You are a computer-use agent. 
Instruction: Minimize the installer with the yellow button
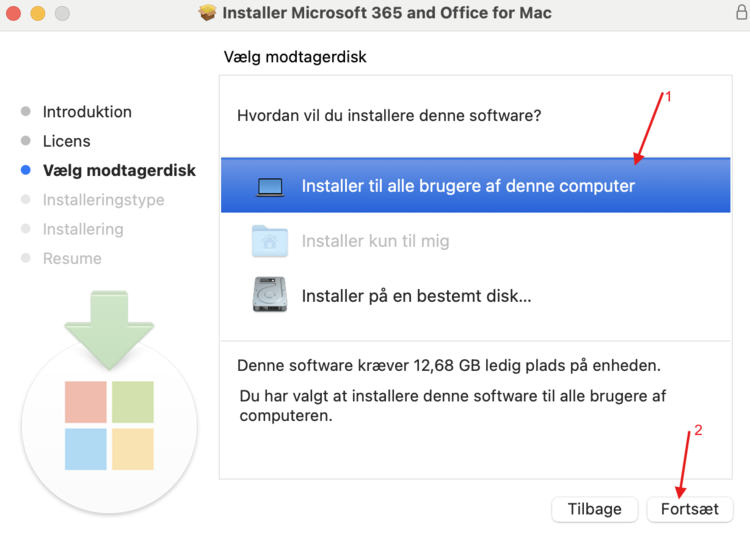pyautogui.click(x=38, y=14)
